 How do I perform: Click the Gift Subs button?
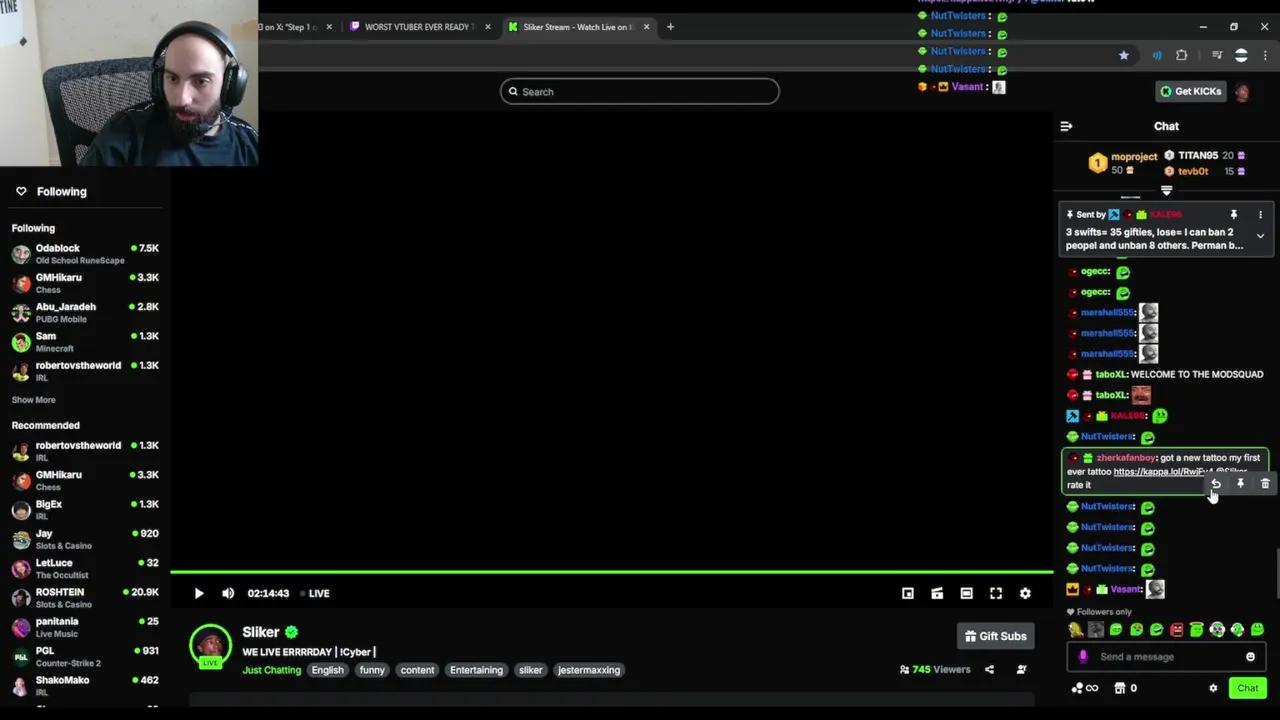coord(995,636)
